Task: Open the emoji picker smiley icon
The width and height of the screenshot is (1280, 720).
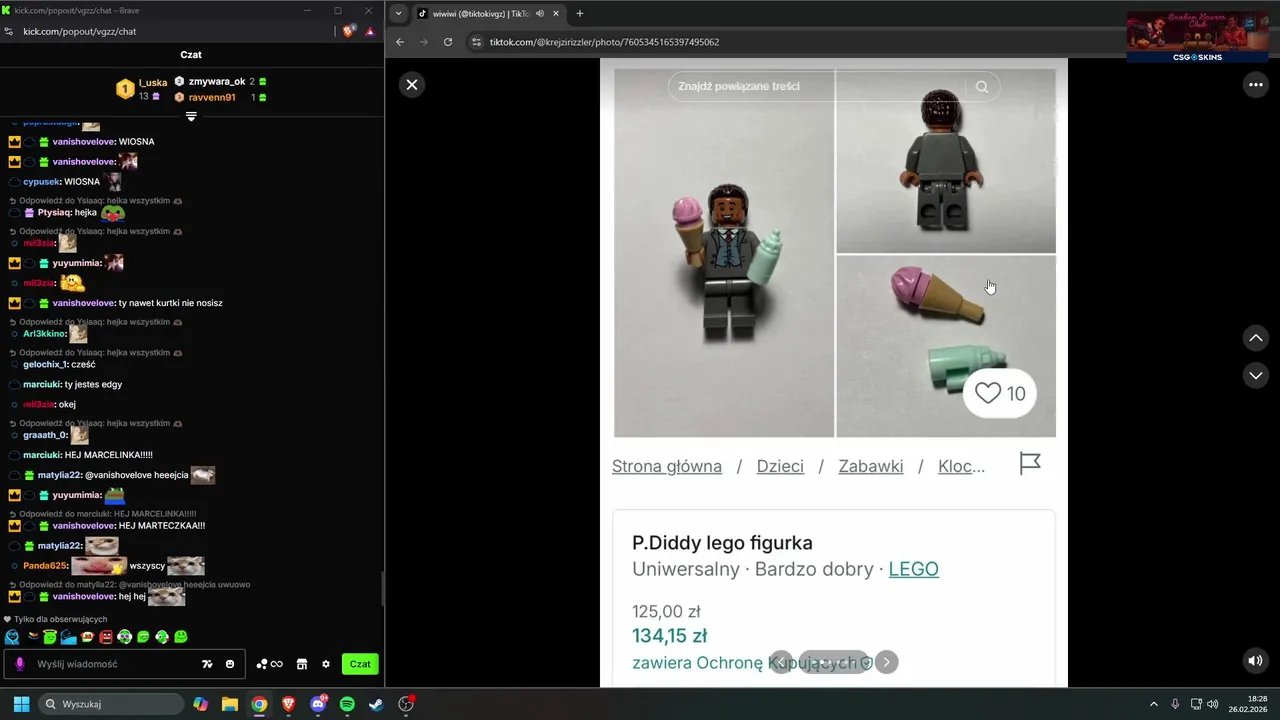Action: 230,664
